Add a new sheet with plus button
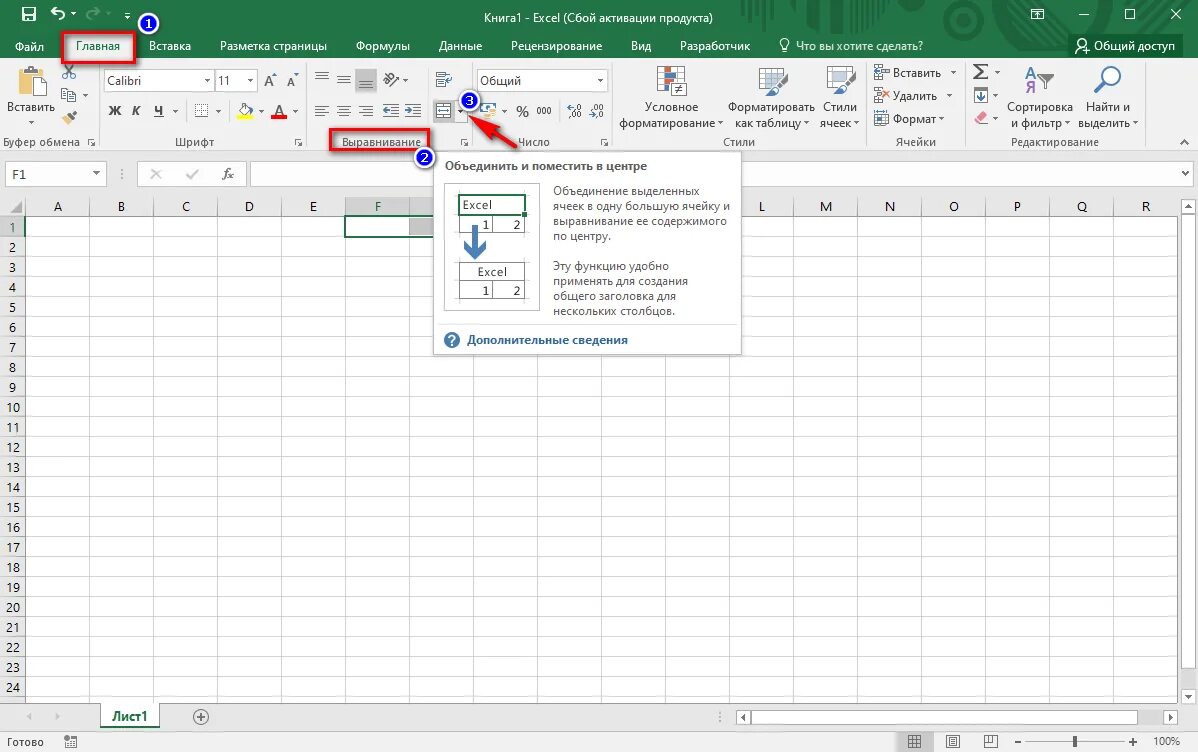Image resolution: width=1198 pixels, height=752 pixels. pyautogui.click(x=201, y=717)
